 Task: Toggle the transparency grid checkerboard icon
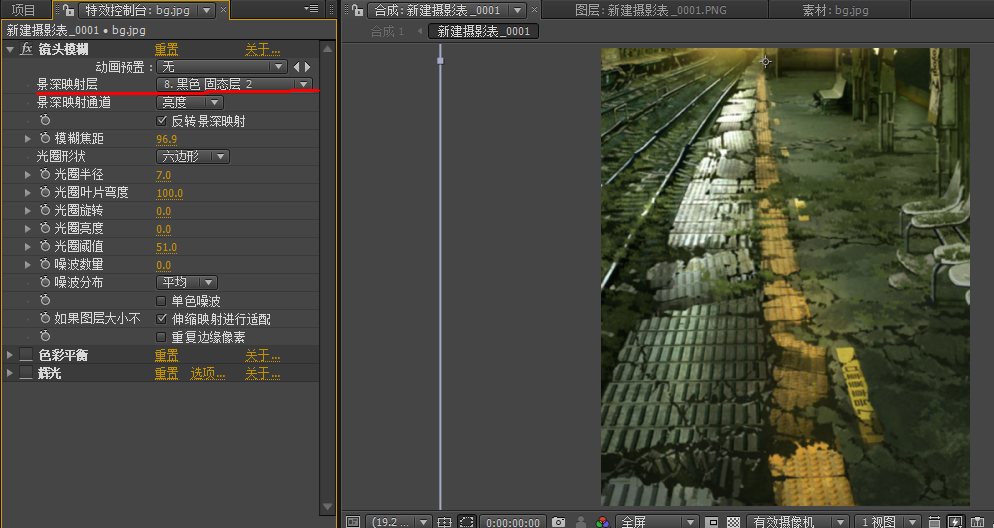[733, 521]
